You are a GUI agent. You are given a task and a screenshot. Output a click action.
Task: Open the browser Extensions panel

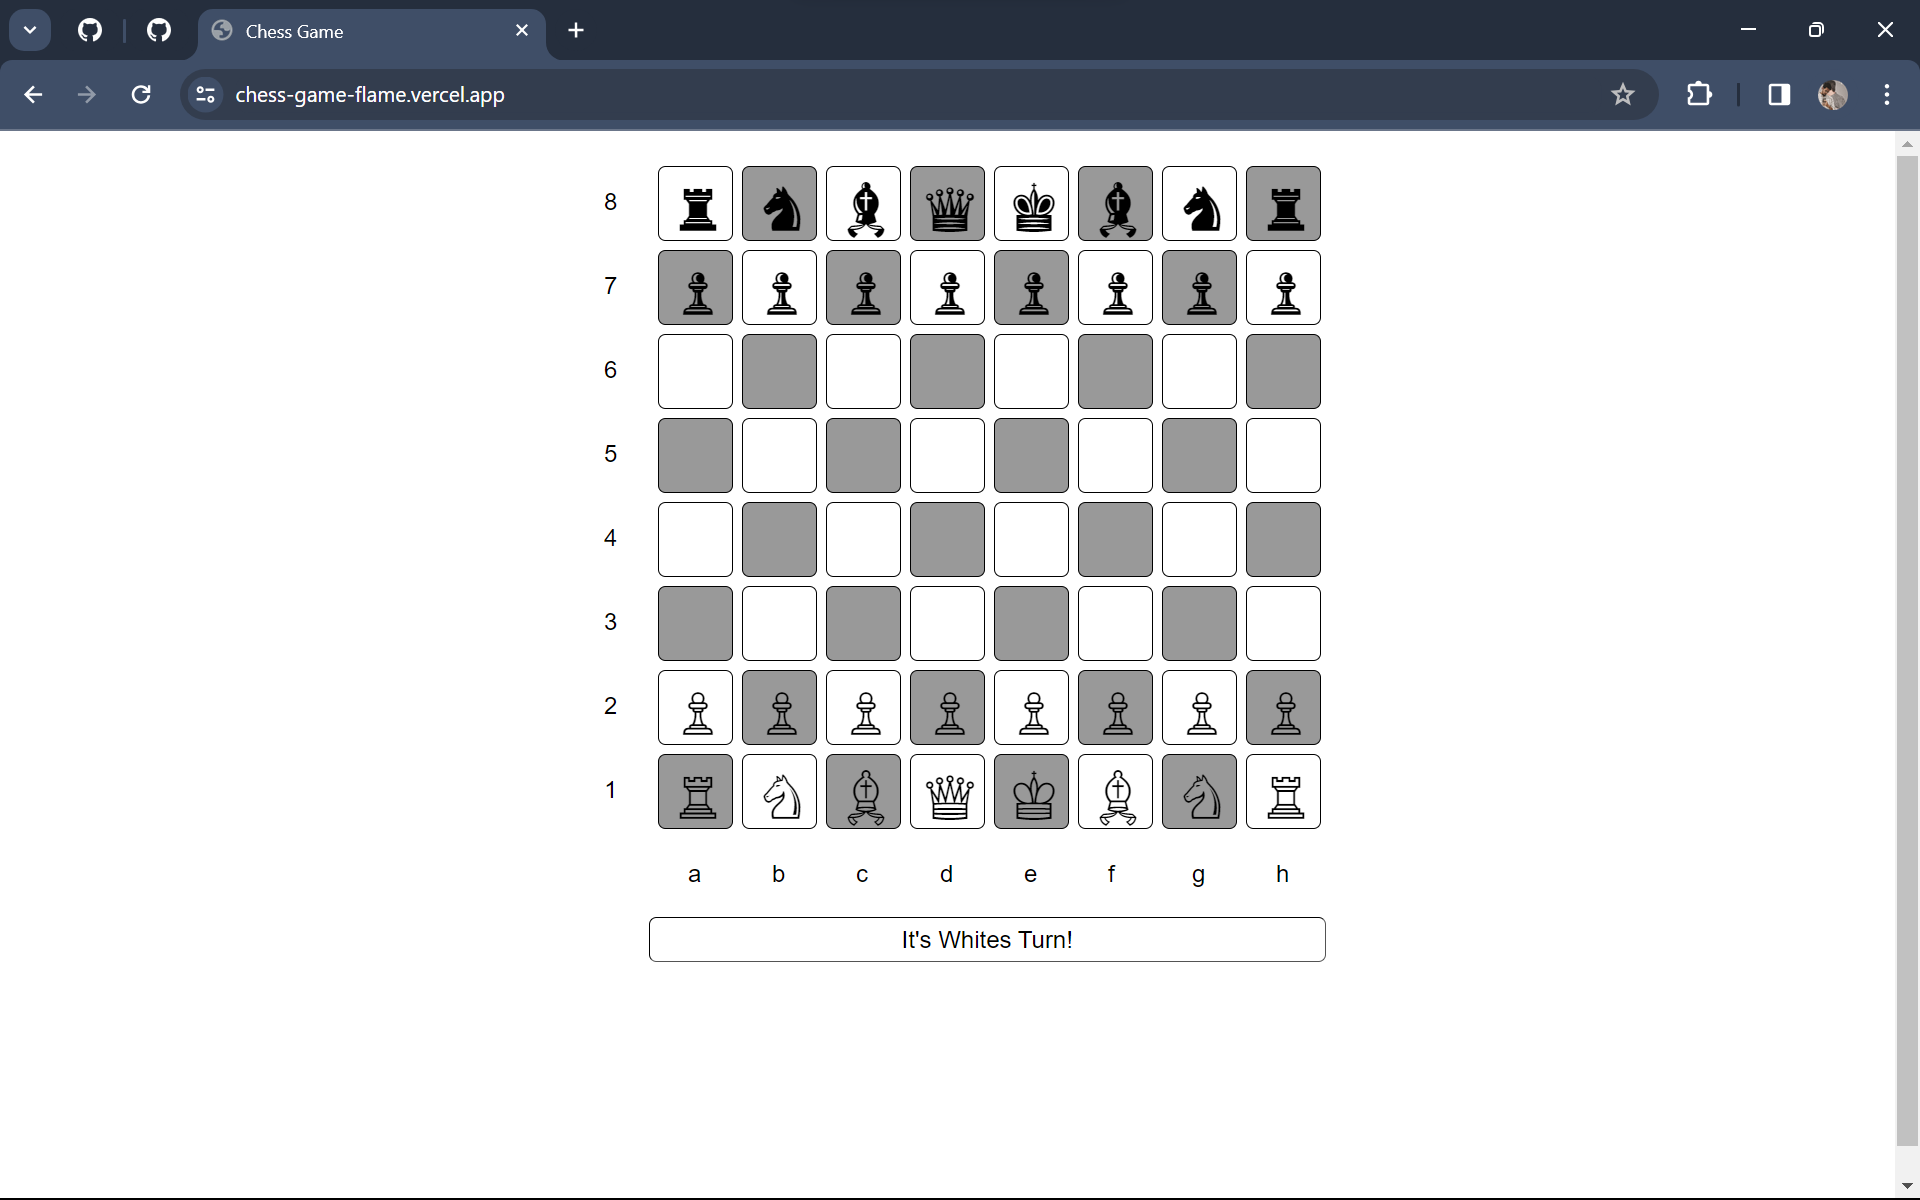click(1699, 94)
